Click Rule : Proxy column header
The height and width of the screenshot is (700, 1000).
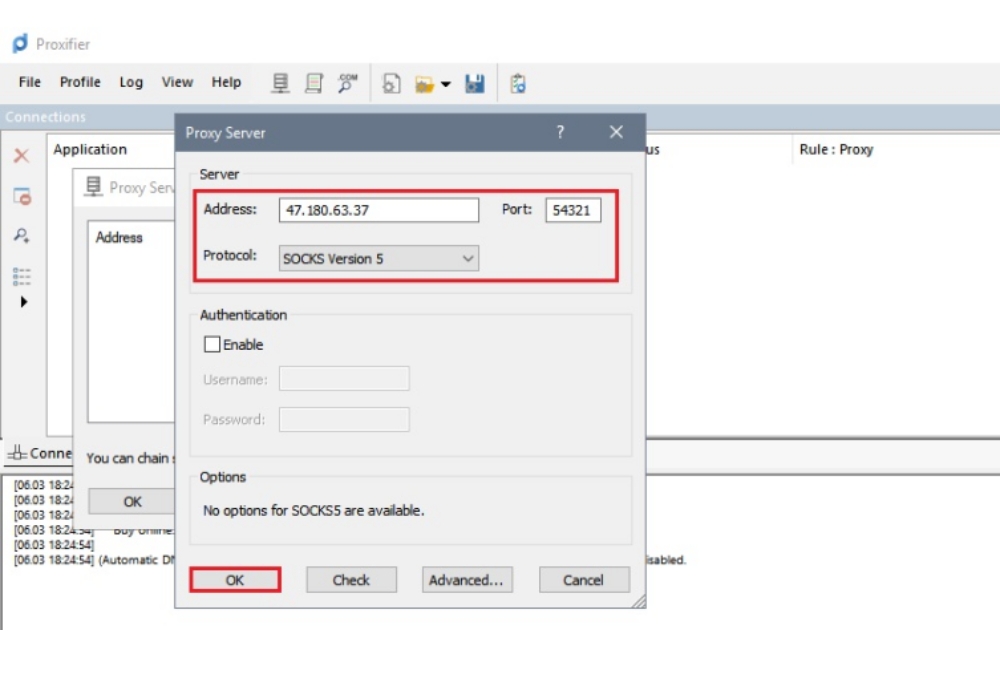(x=836, y=149)
